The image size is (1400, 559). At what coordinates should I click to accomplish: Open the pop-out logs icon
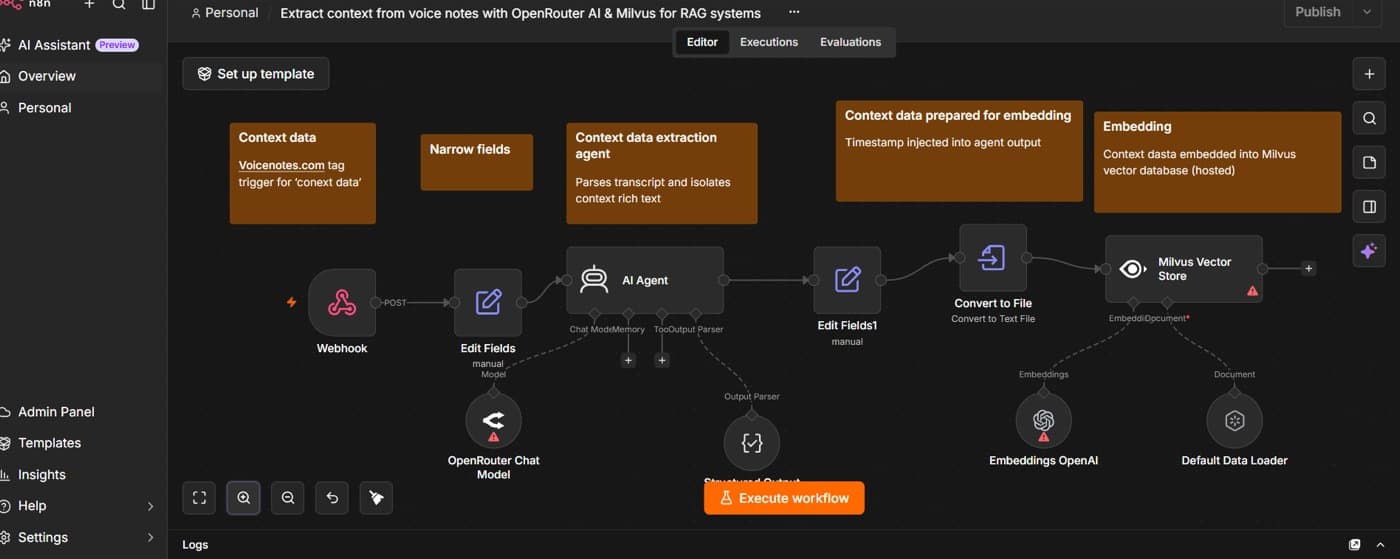[x=1354, y=545]
